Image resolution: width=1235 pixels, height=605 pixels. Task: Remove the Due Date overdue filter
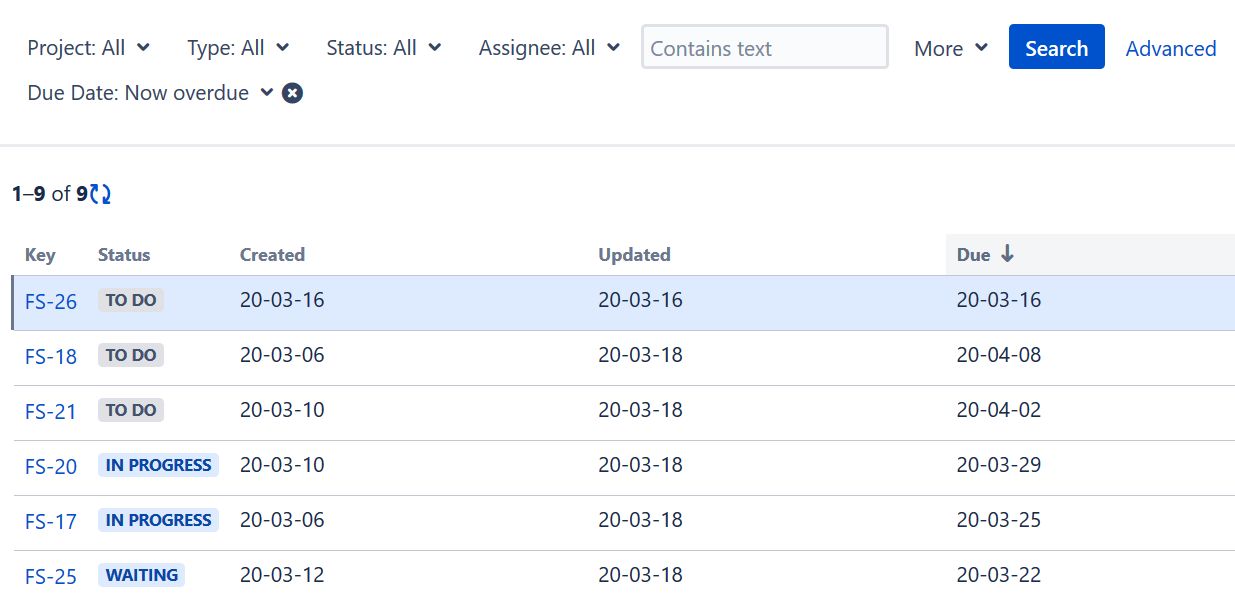(x=291, y=93)
